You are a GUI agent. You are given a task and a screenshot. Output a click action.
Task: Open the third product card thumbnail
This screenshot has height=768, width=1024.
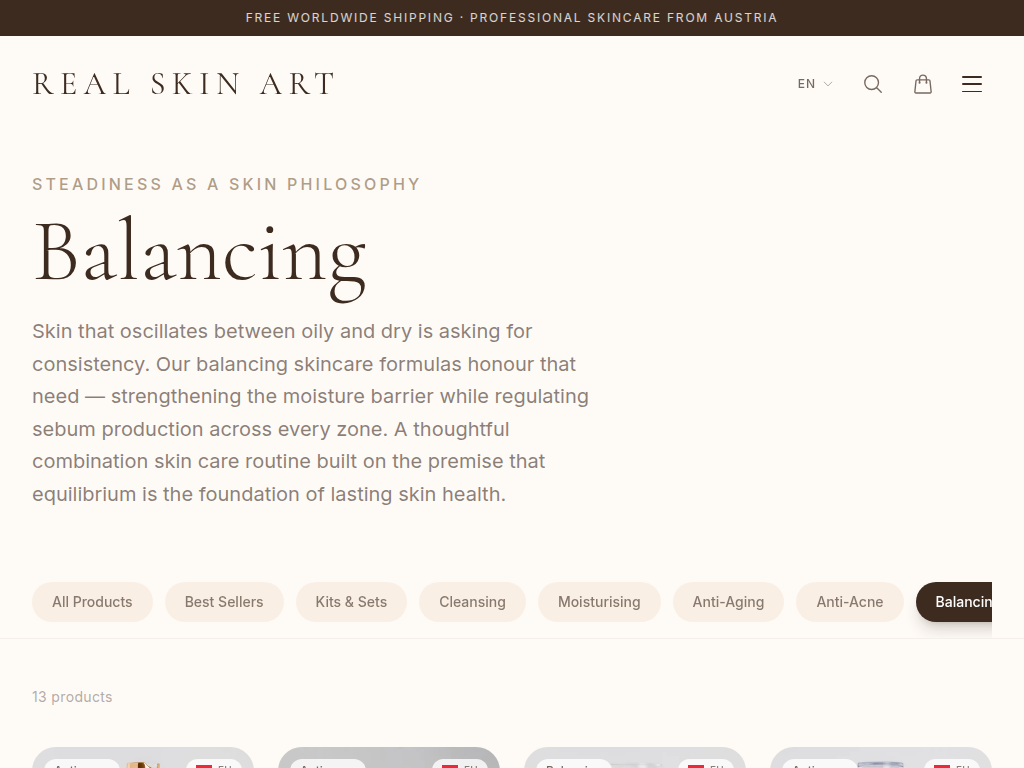point(635,759)
